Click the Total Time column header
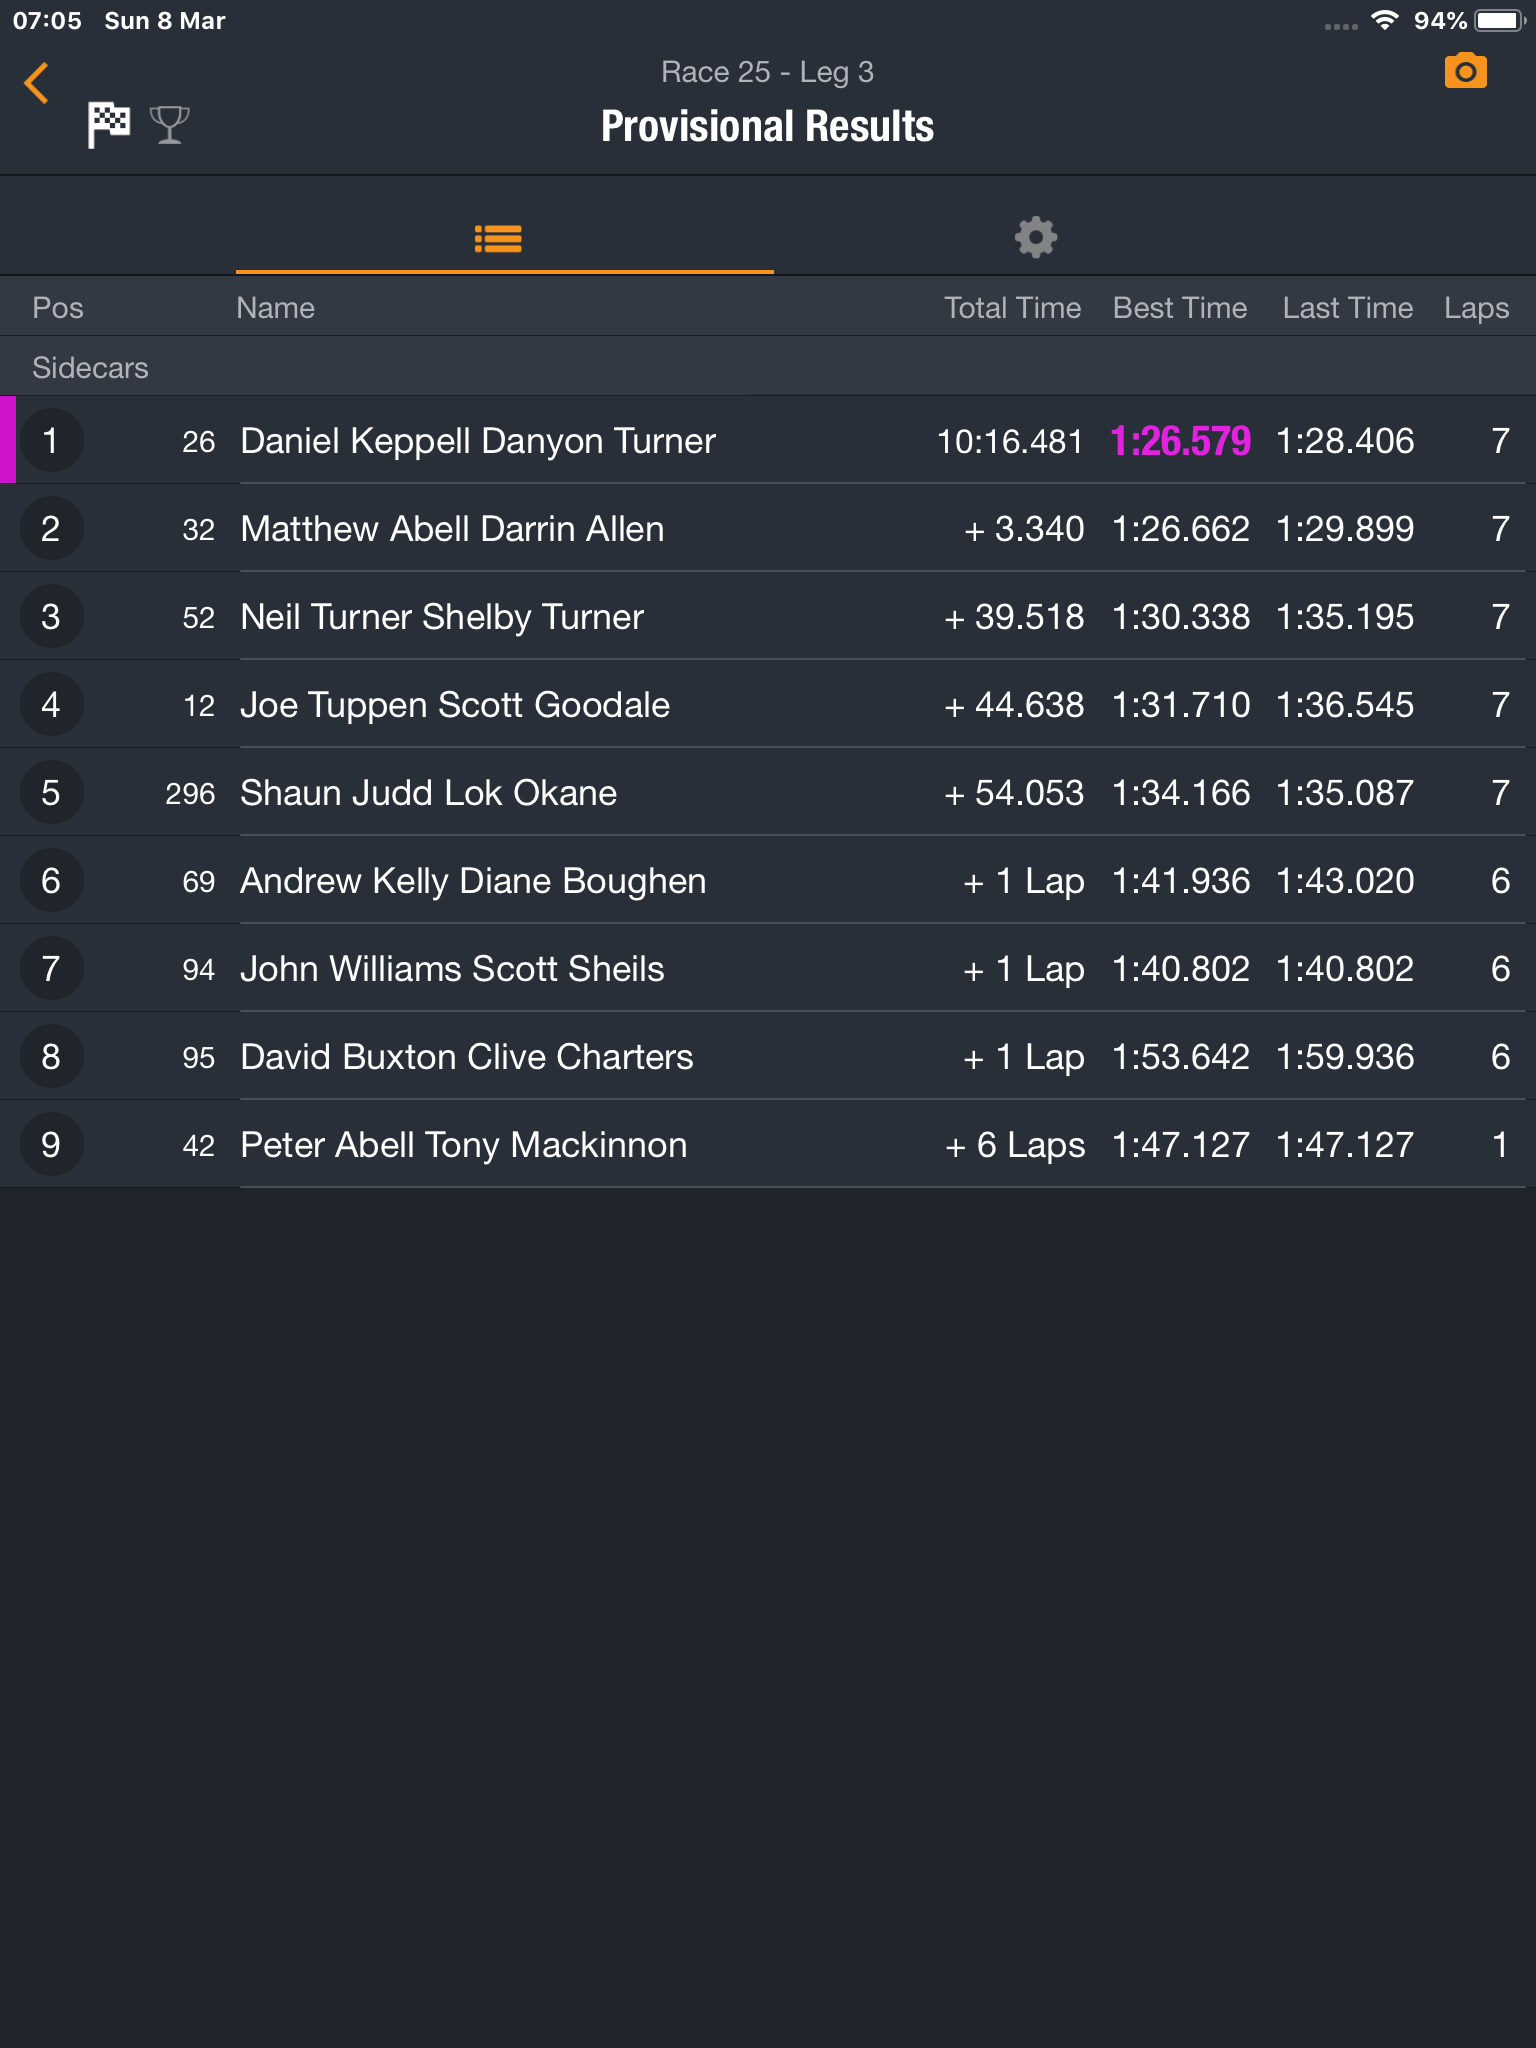The image size is (1536, 2048). (1012, 307)
